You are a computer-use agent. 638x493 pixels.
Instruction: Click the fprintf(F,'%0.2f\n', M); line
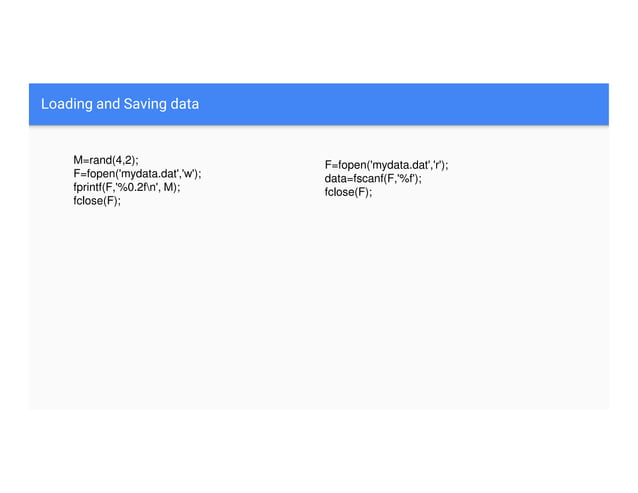127,187
